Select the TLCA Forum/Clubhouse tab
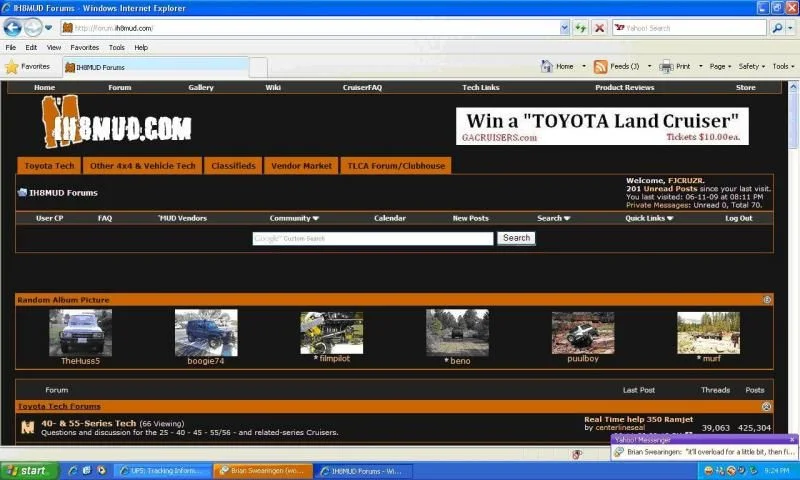Image resolution: width=800 pixels, height=480 pixels. [x=396, y=166]
